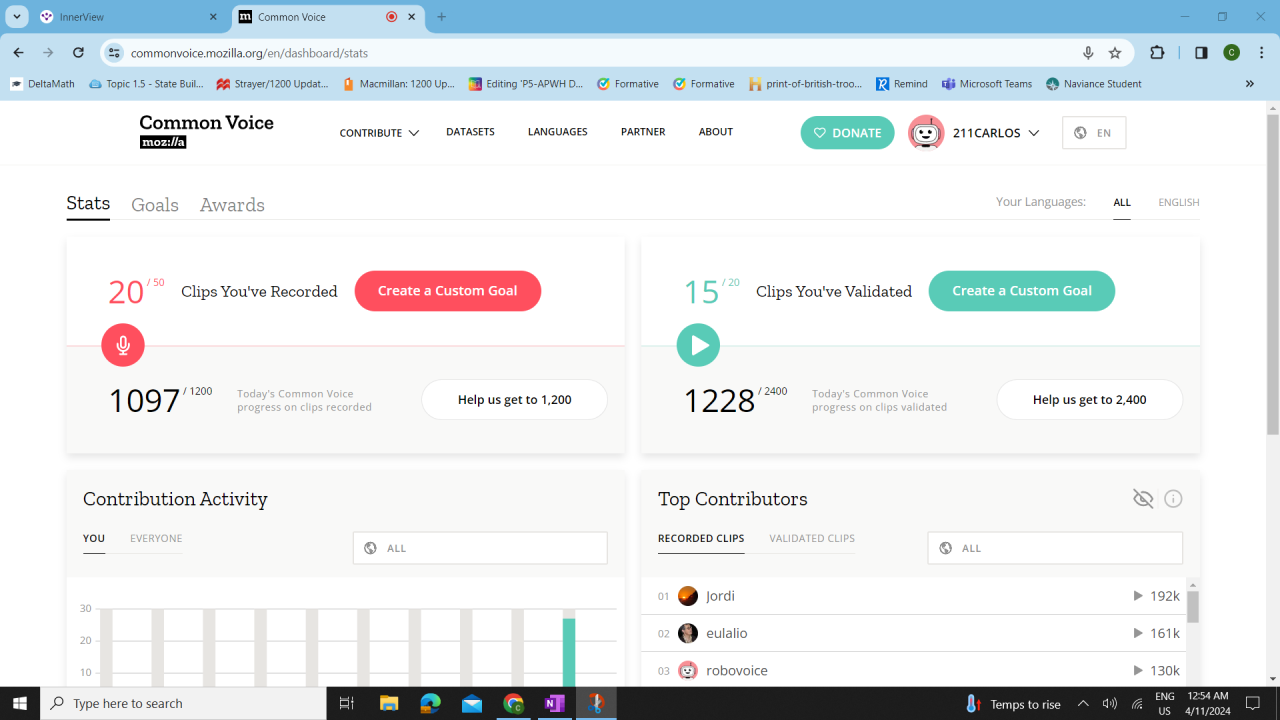Viewport: 1280px width, 720px height.
Task: Open a new browser tab
Action: (x=441, y=17)
